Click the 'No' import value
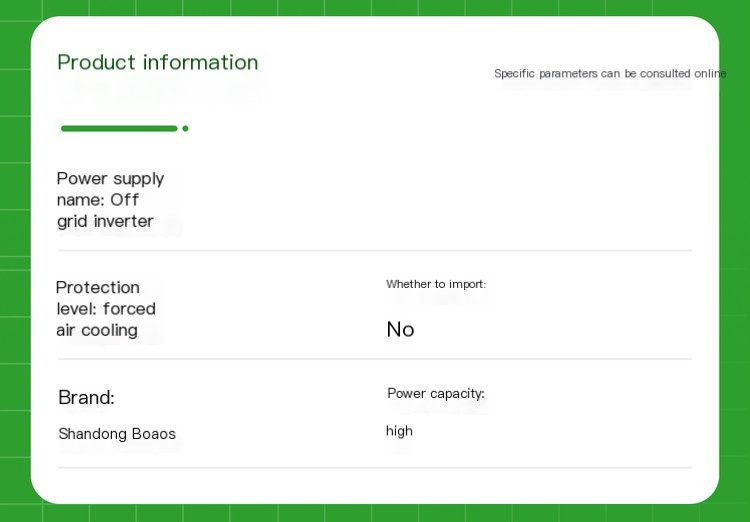Image resolution: width=750 pixels, height=522 pixels. click(400, 330)
